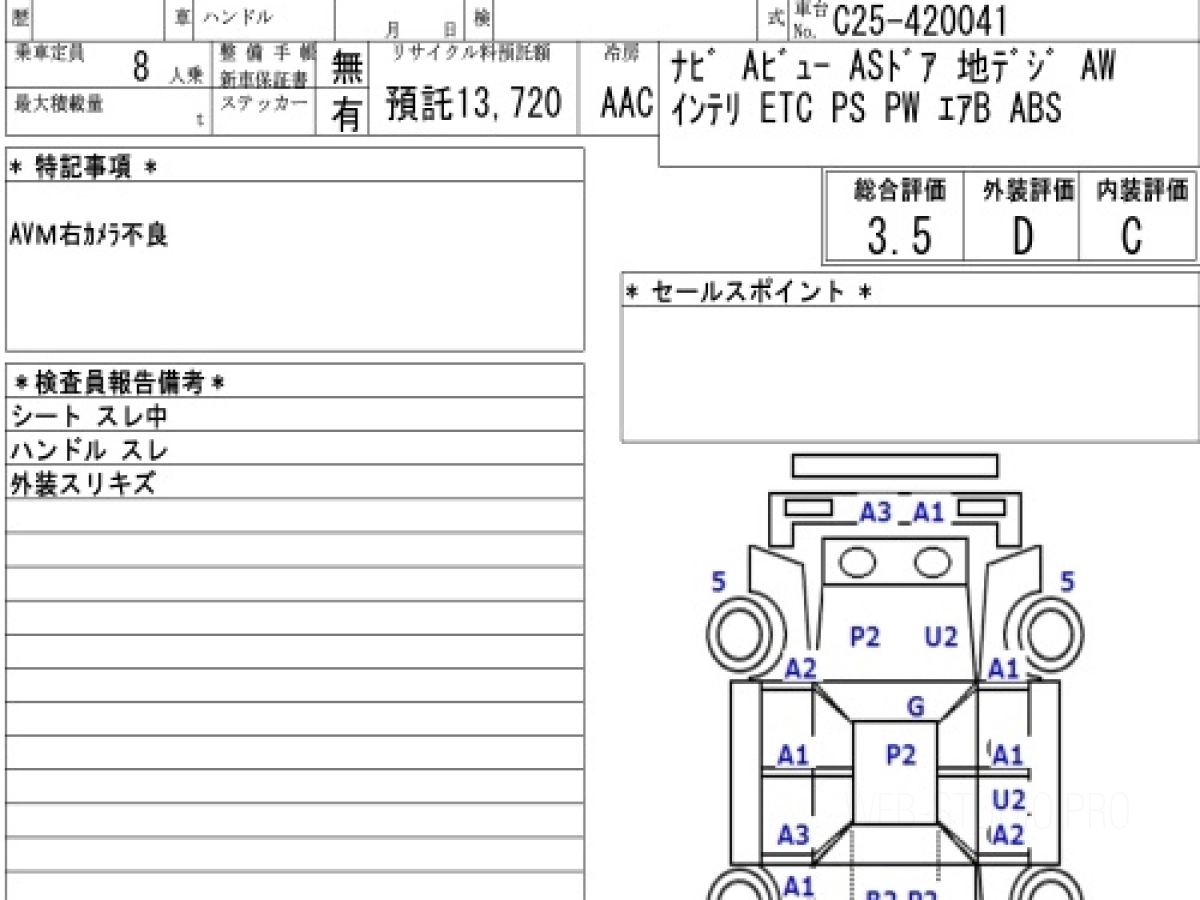Click the *検査員報告備考* heading
The width and height of the screenshot is (1200, 900).
coord(119,382)
